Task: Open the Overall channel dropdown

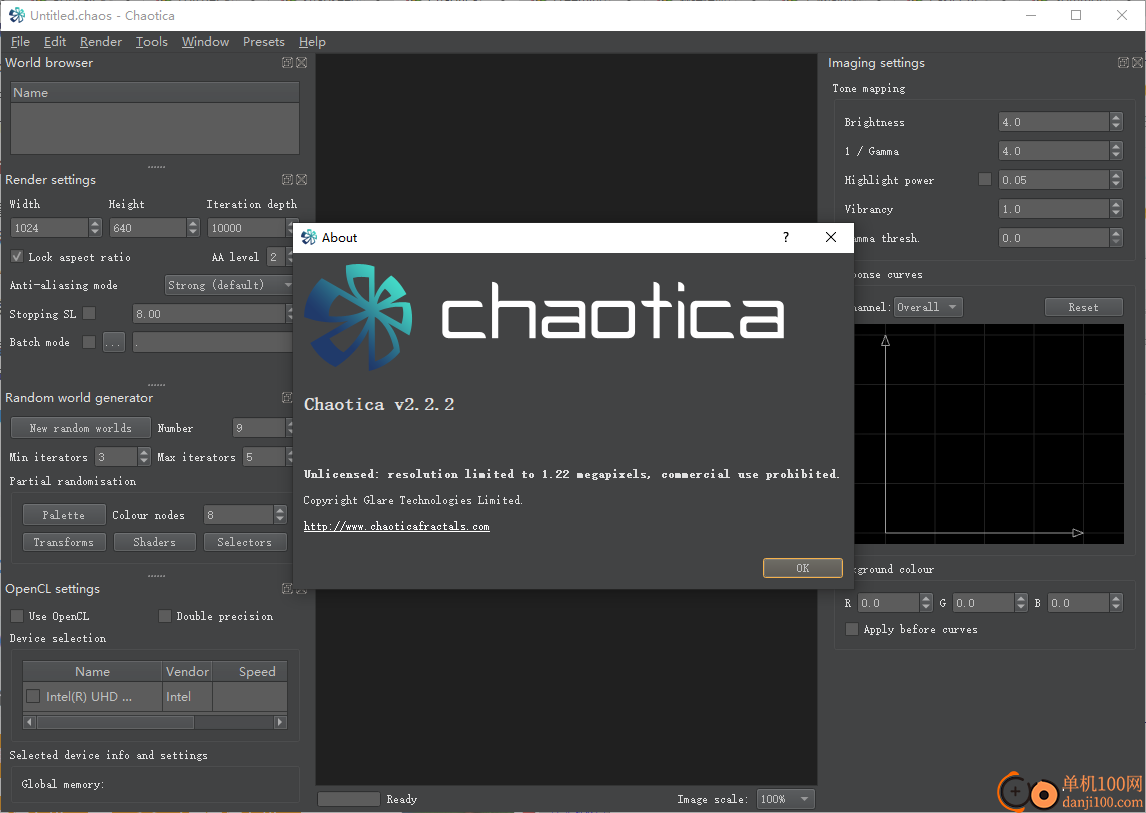Action: [x=928, y=307]
